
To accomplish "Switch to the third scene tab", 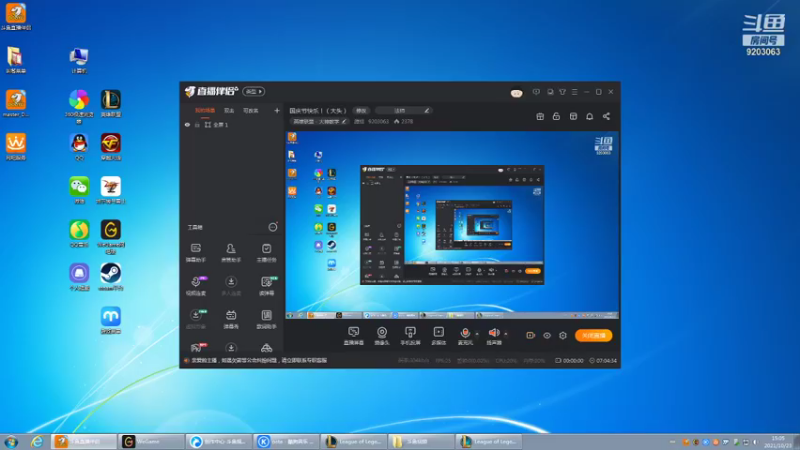I will tap(250, 111).
